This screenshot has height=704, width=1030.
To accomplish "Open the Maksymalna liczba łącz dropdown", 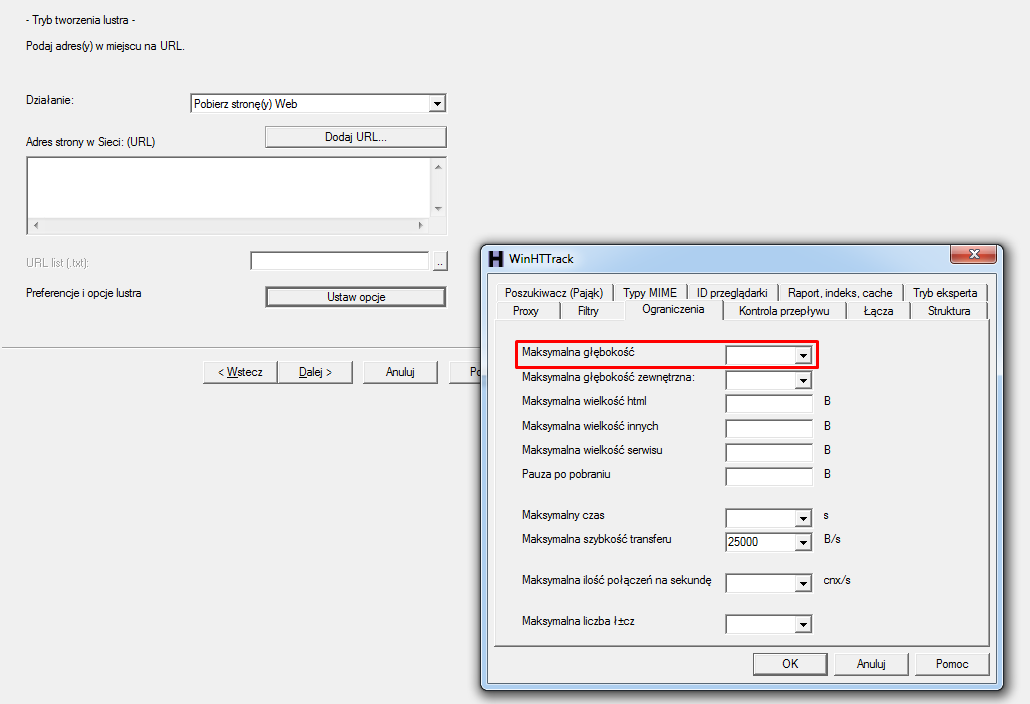I will coord(803,625).
